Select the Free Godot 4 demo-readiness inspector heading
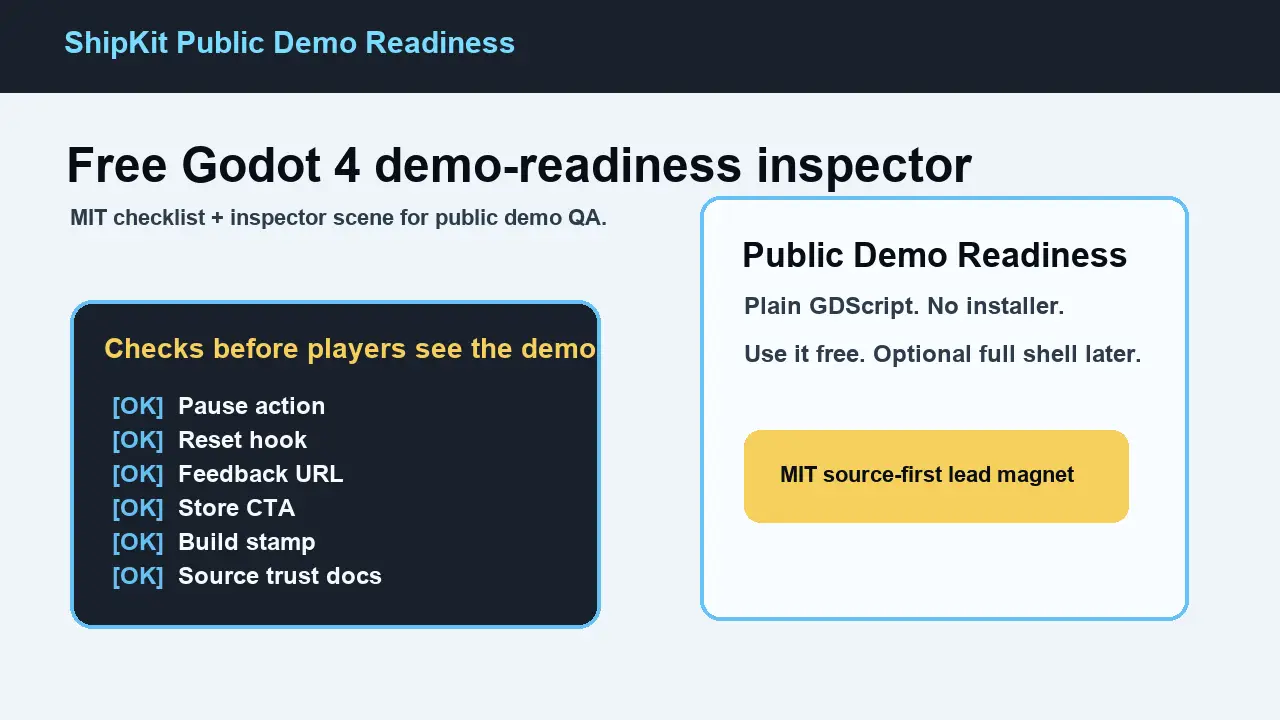The width and height of the screenshot is (1280, 720). coord(519,165)
